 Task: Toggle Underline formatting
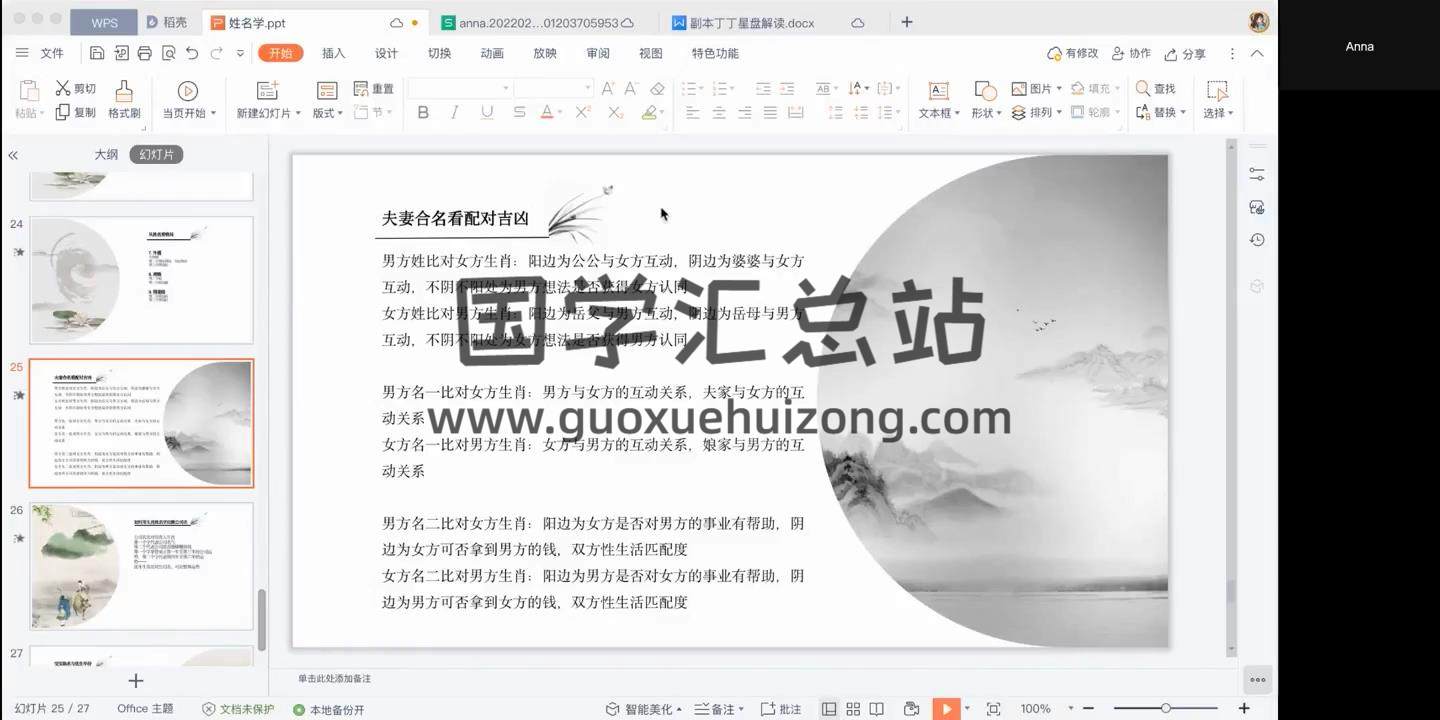(x=487, y=113)
